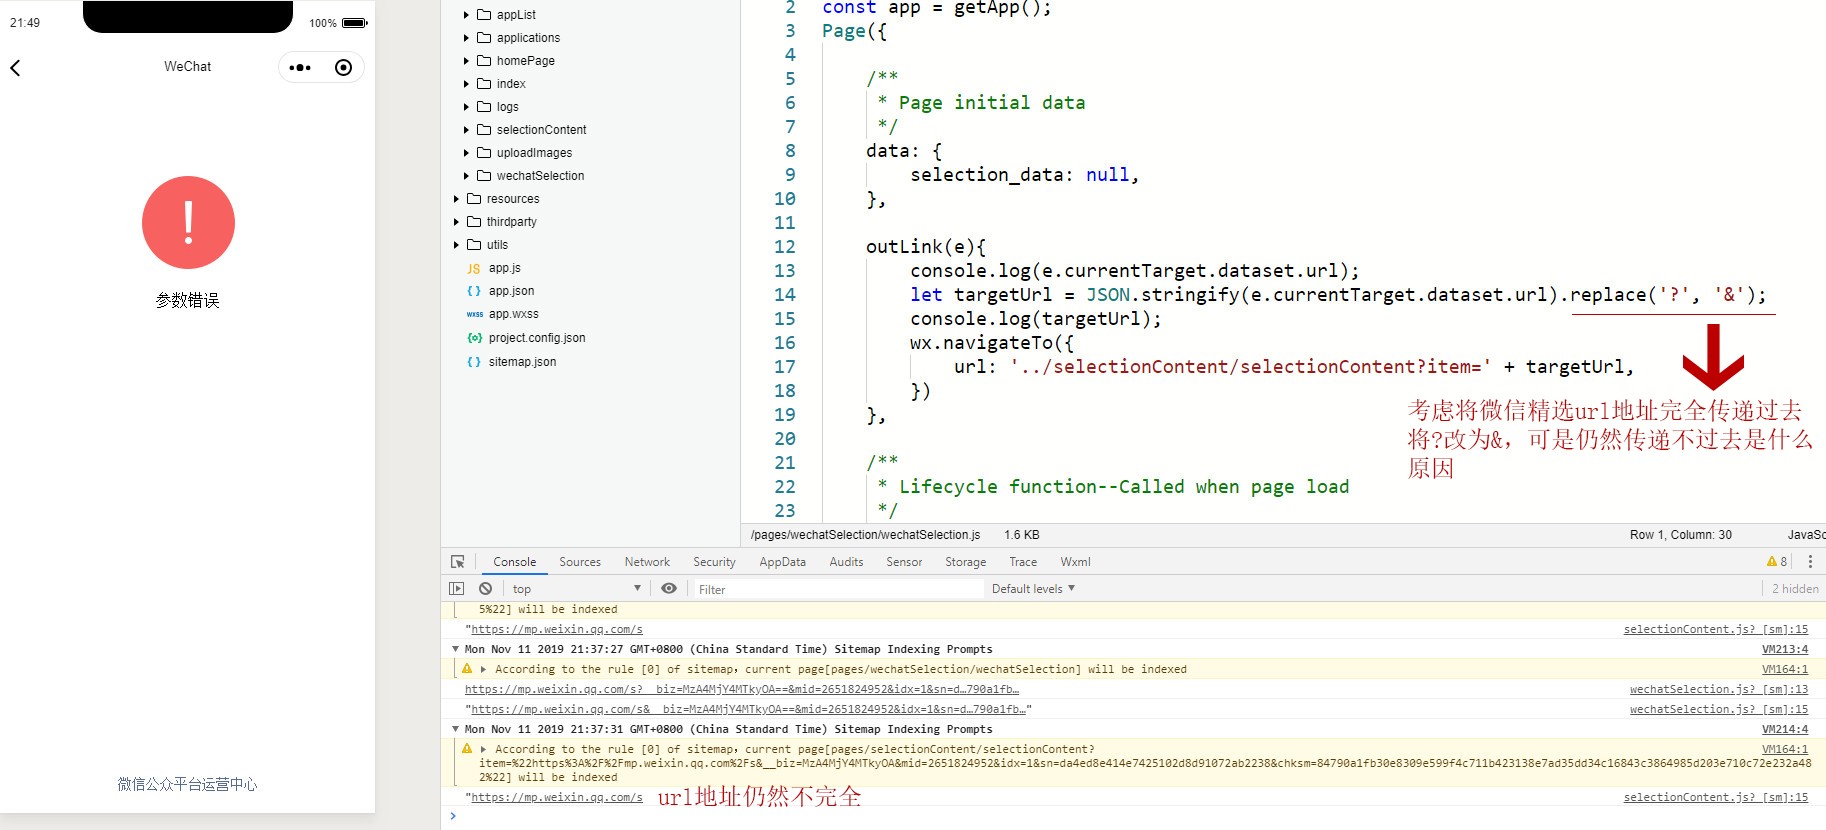This screenshot has width=1826, height=830.
Task: Tap the capsule close circle button
Action: (x=343, y=68)
